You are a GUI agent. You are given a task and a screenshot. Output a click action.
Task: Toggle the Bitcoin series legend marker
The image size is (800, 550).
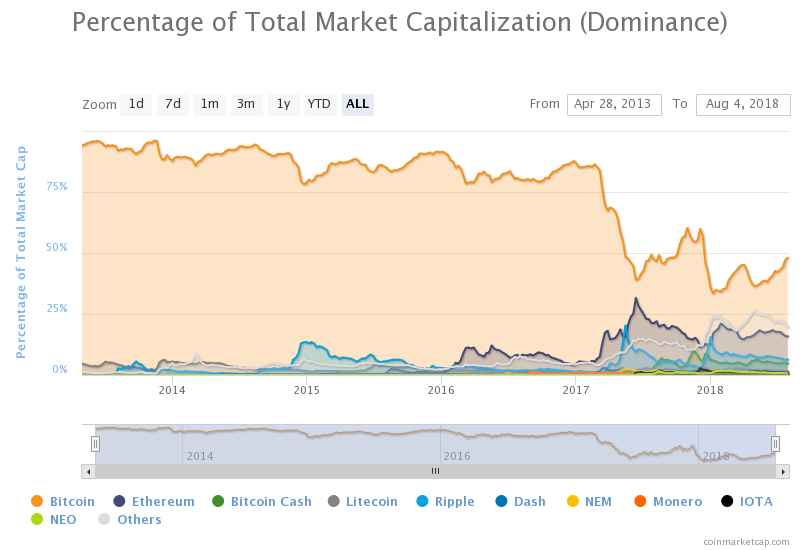[x=37, y=501]
